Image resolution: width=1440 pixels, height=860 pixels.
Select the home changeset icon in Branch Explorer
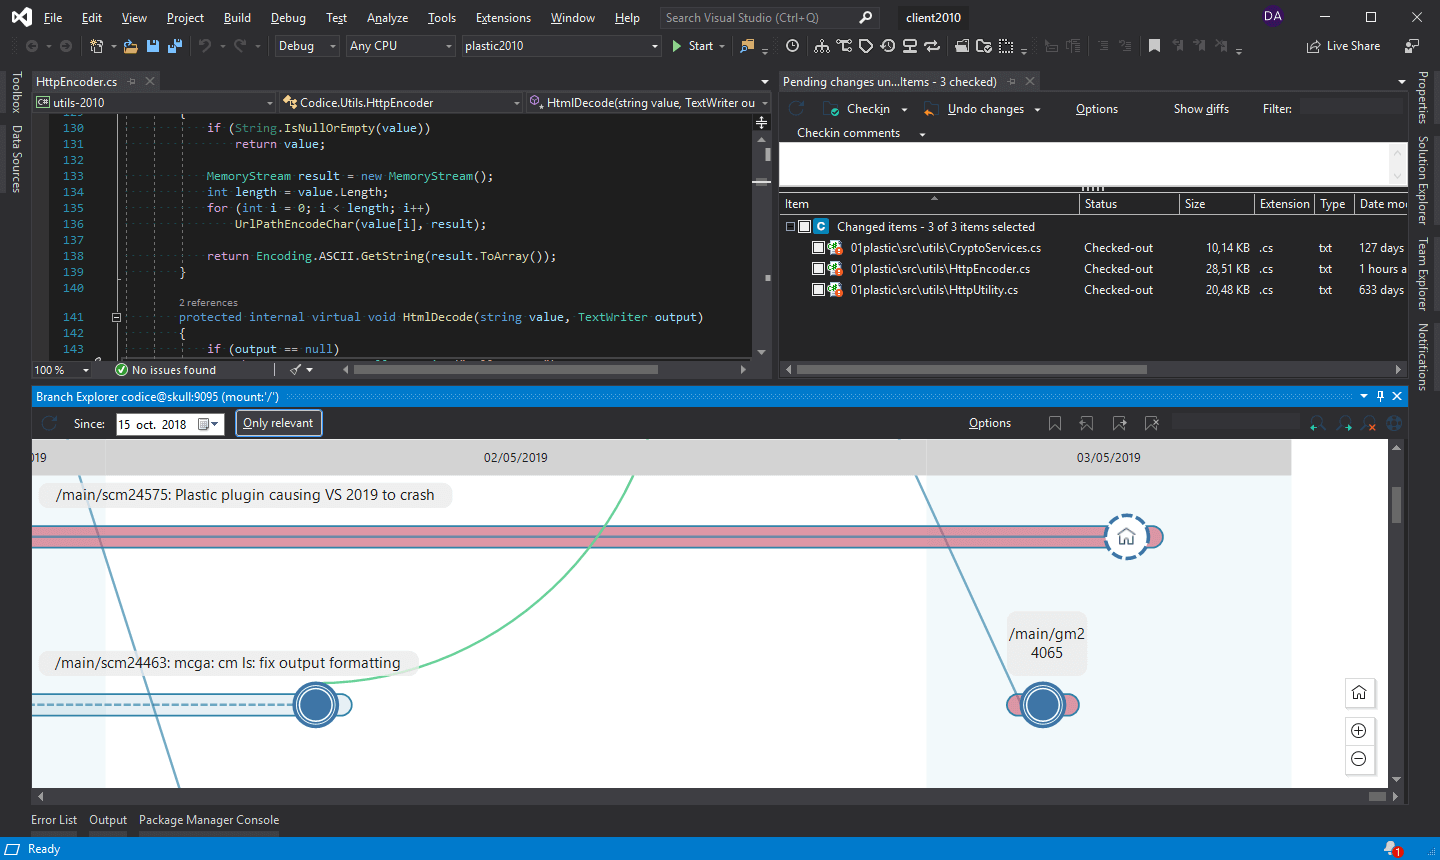click(x=1128, y=536)
